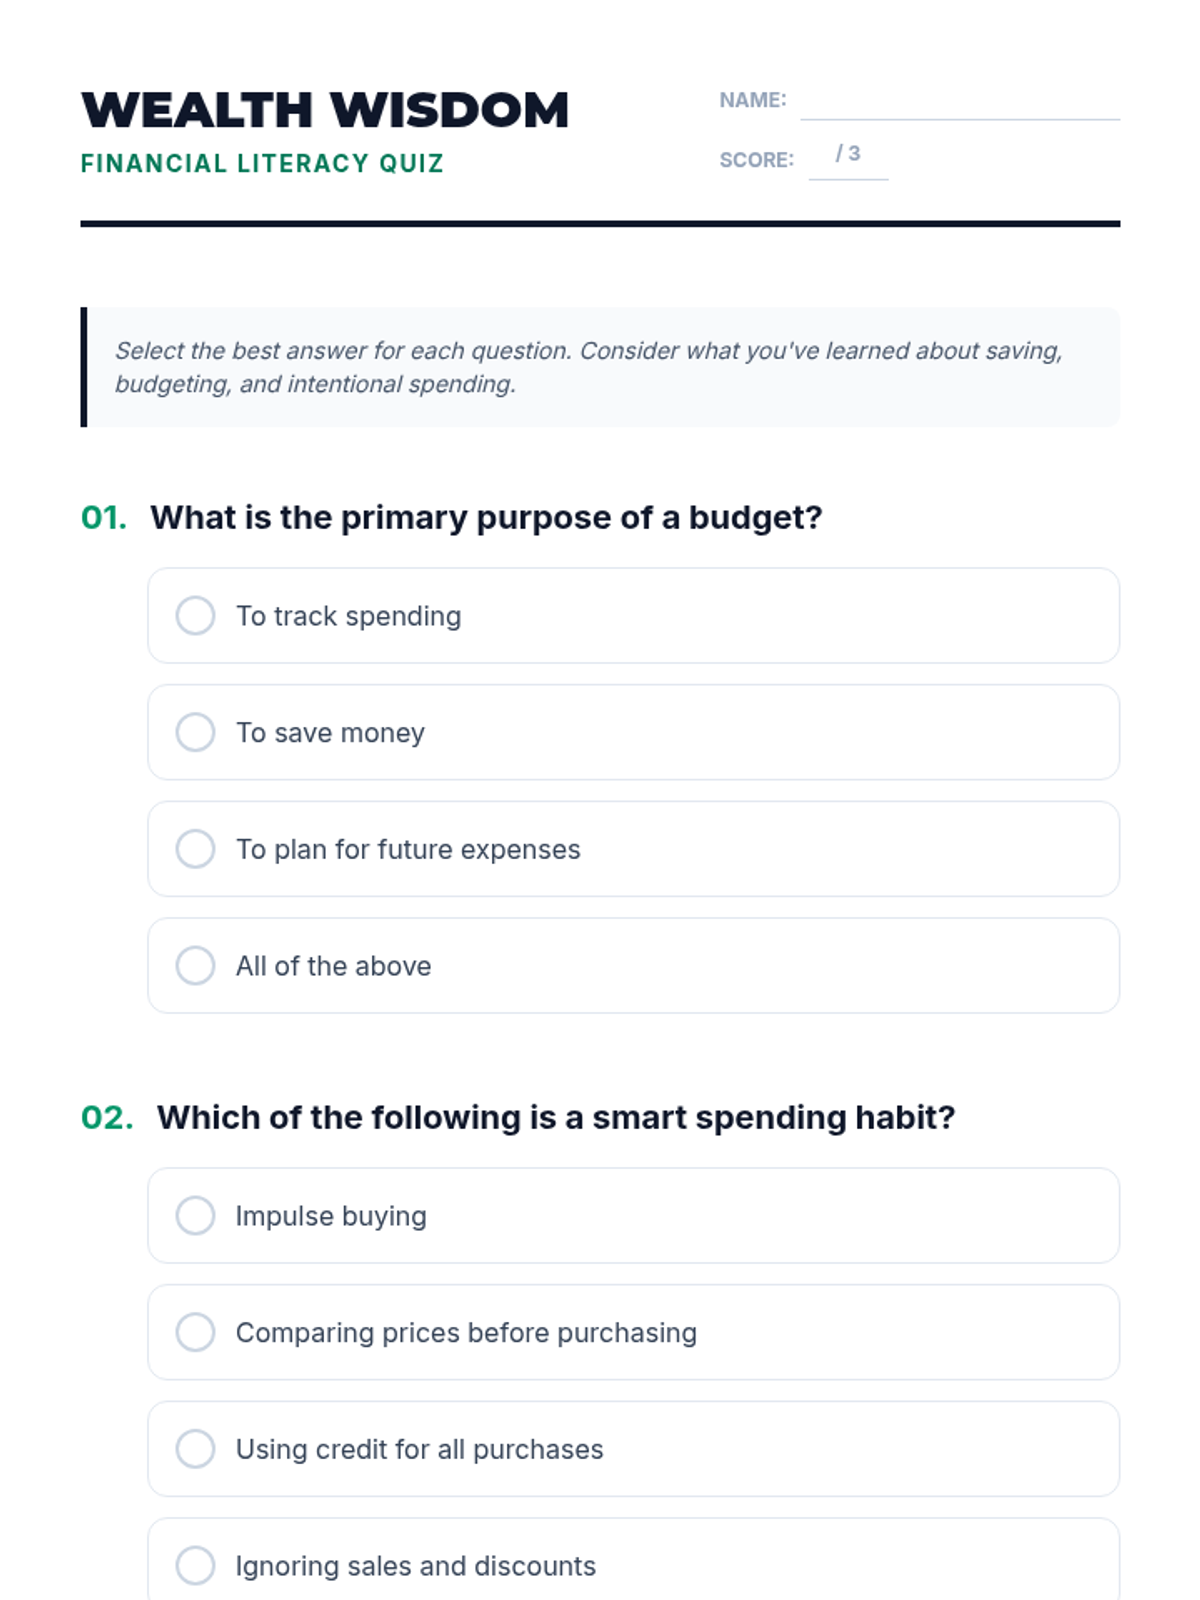Pick 'To plan for future expenses' radio circle

click(x=195, y=849)
